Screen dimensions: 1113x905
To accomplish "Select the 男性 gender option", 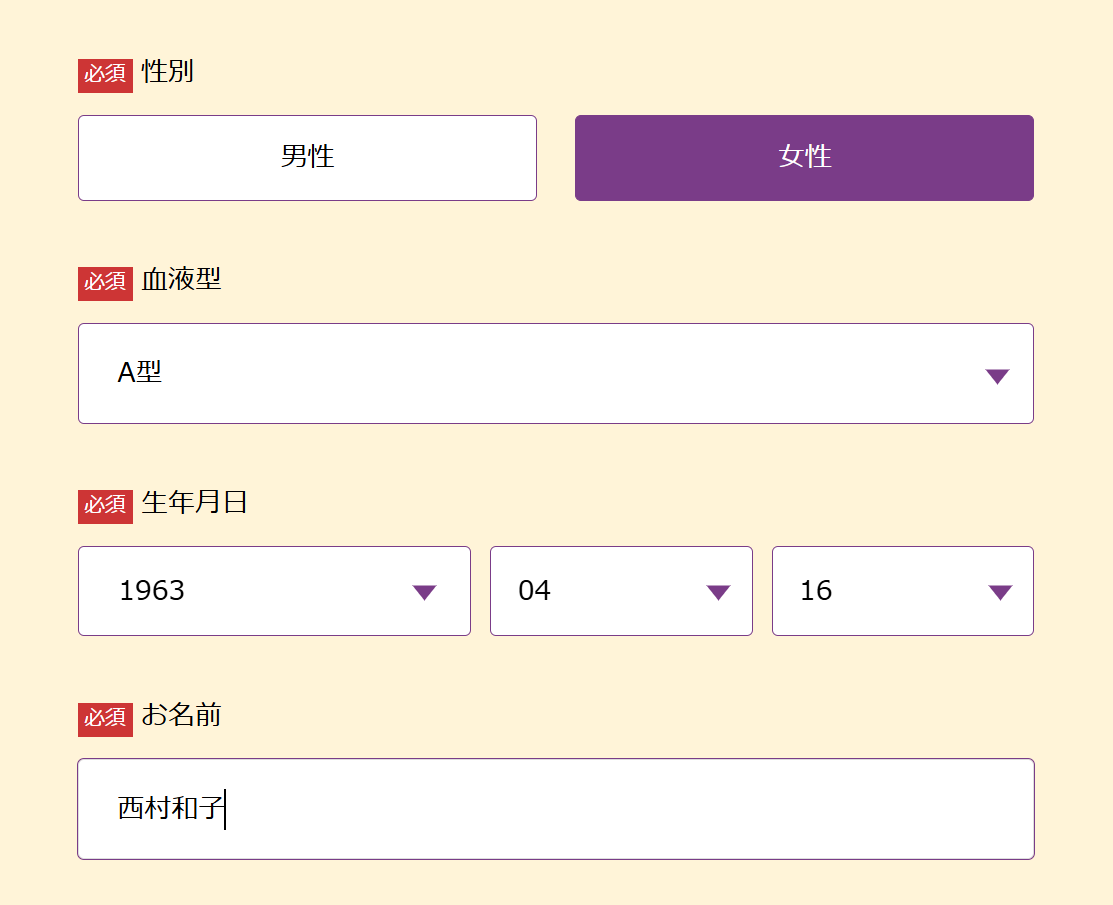I will point(307,158).
